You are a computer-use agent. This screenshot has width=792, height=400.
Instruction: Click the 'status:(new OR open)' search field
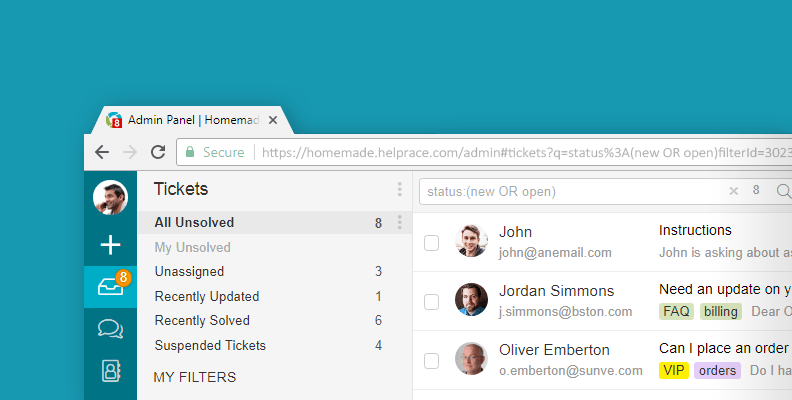(x=573, y=191)
